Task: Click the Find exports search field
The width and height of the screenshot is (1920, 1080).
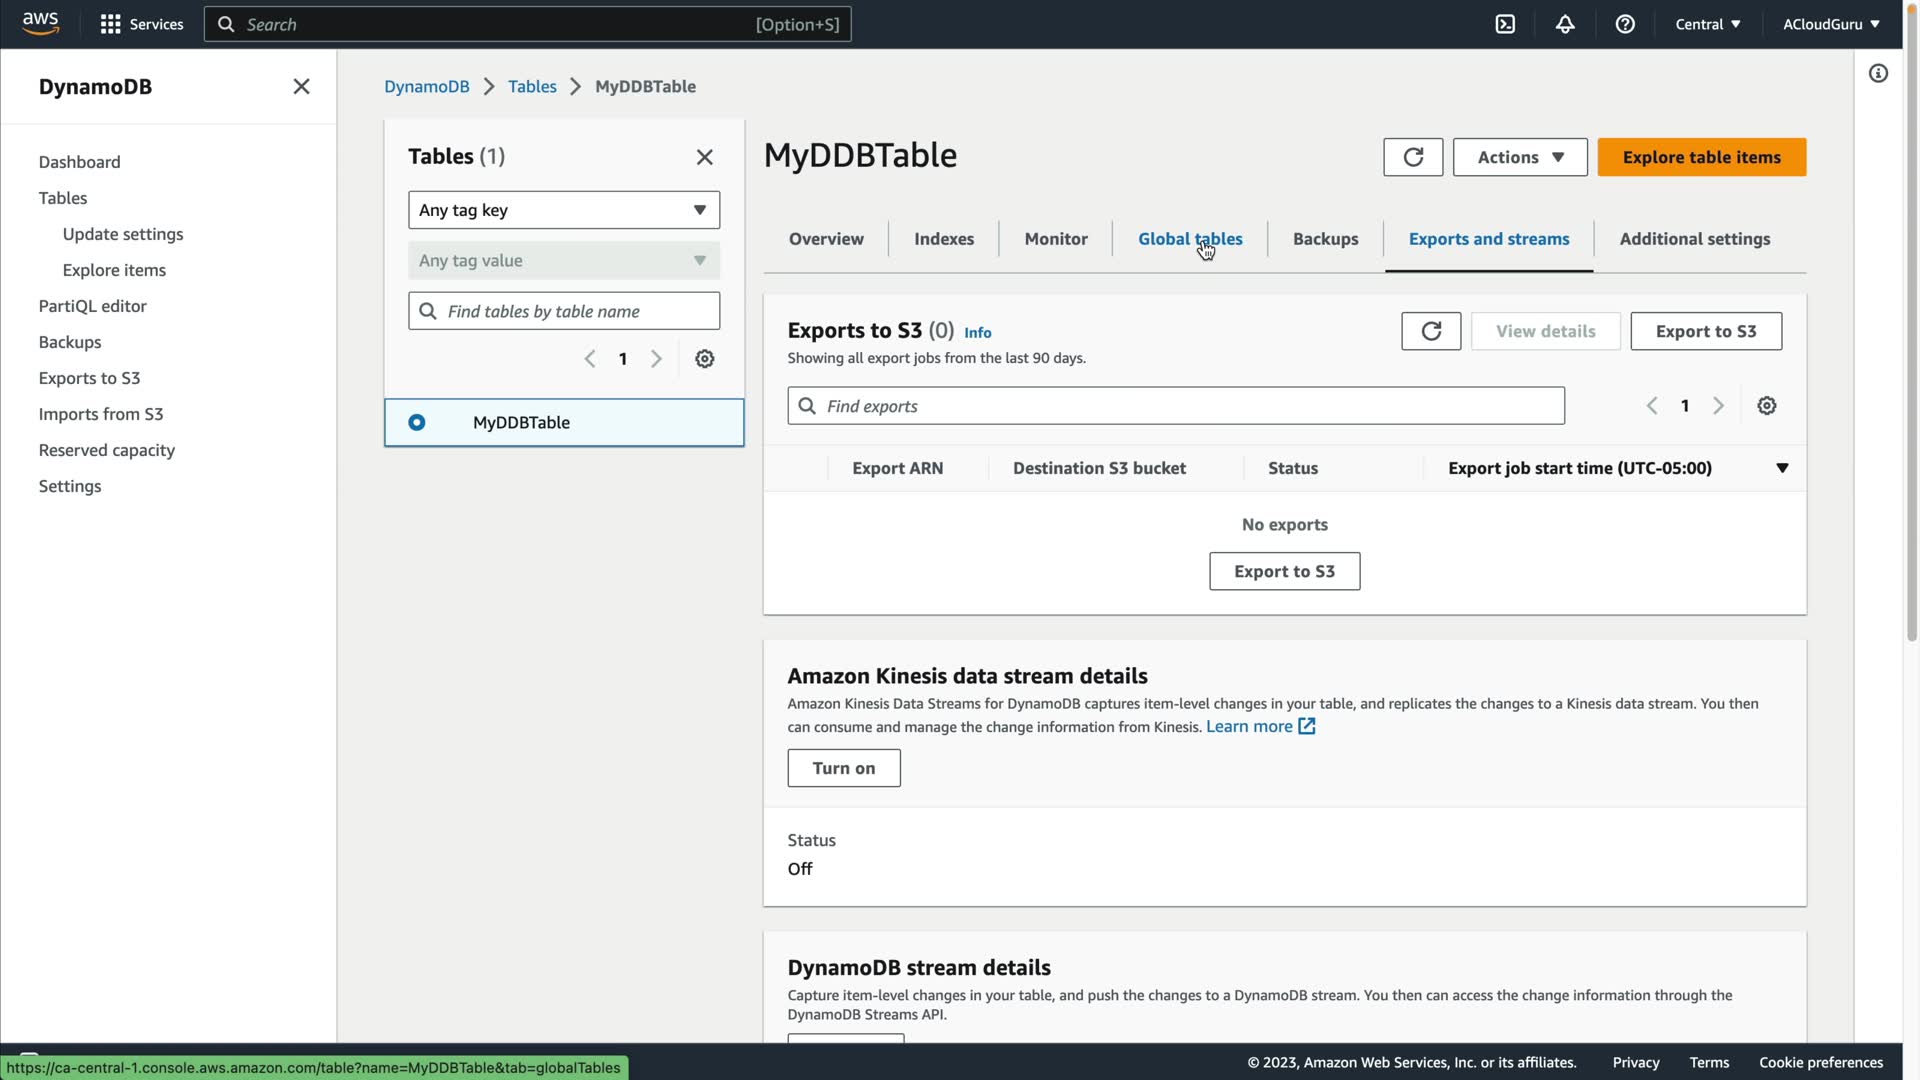Action: 1175,406
